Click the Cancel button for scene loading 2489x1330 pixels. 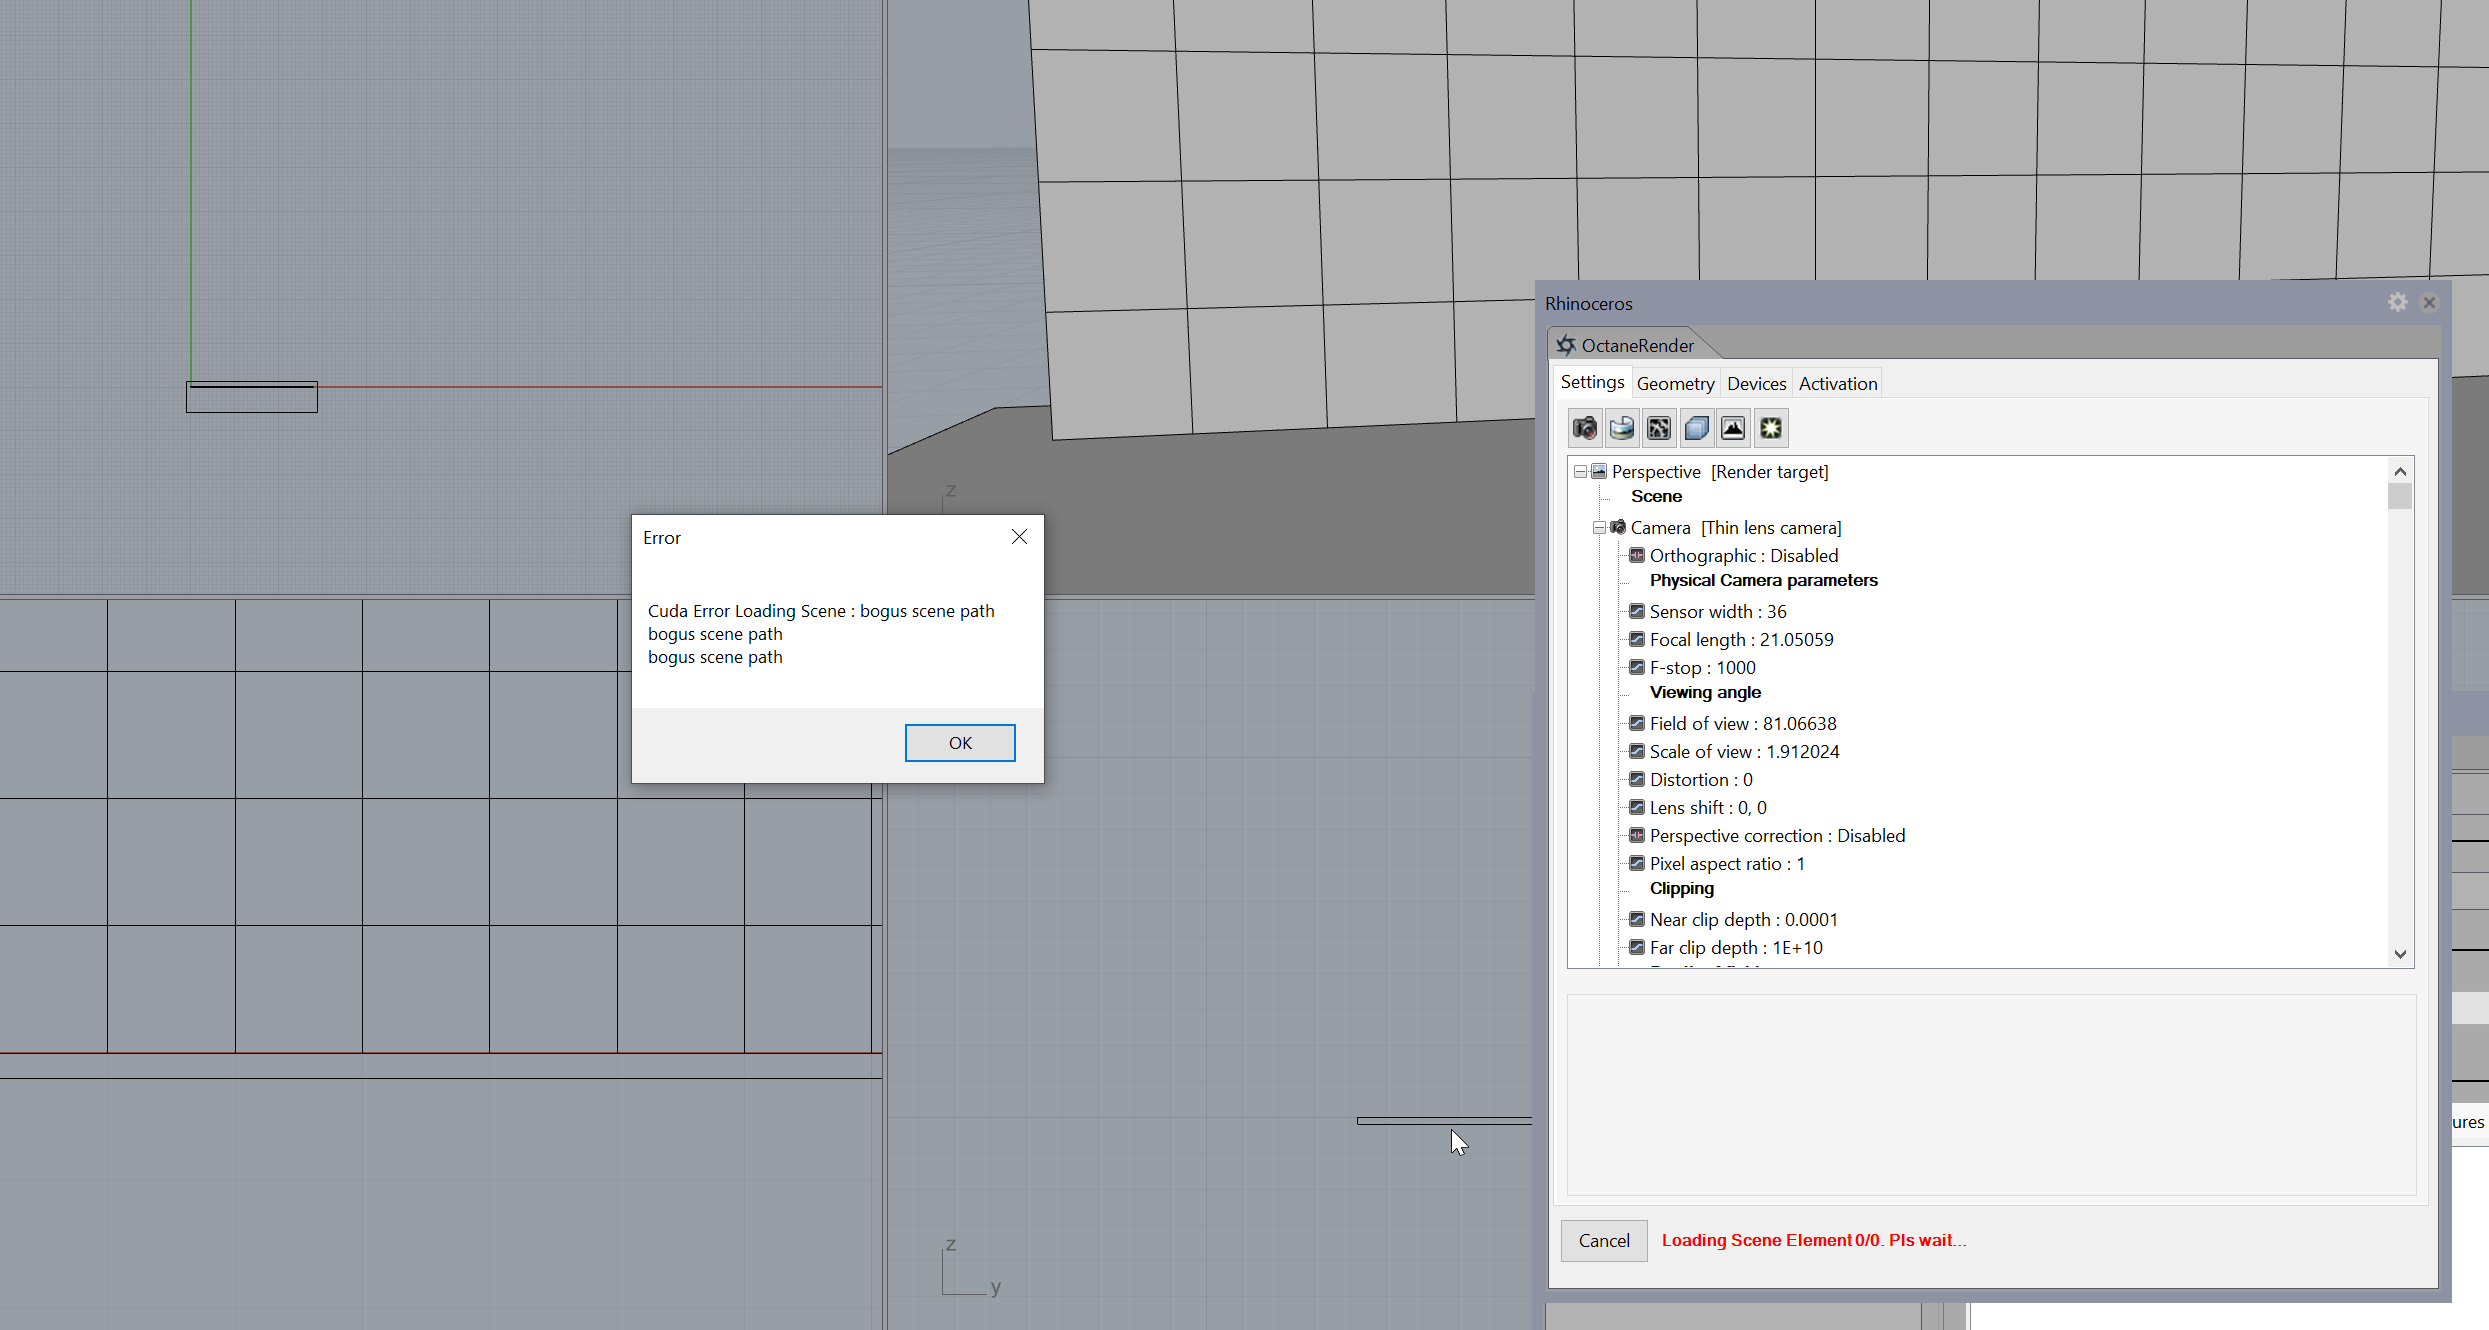point(1603,1240)
